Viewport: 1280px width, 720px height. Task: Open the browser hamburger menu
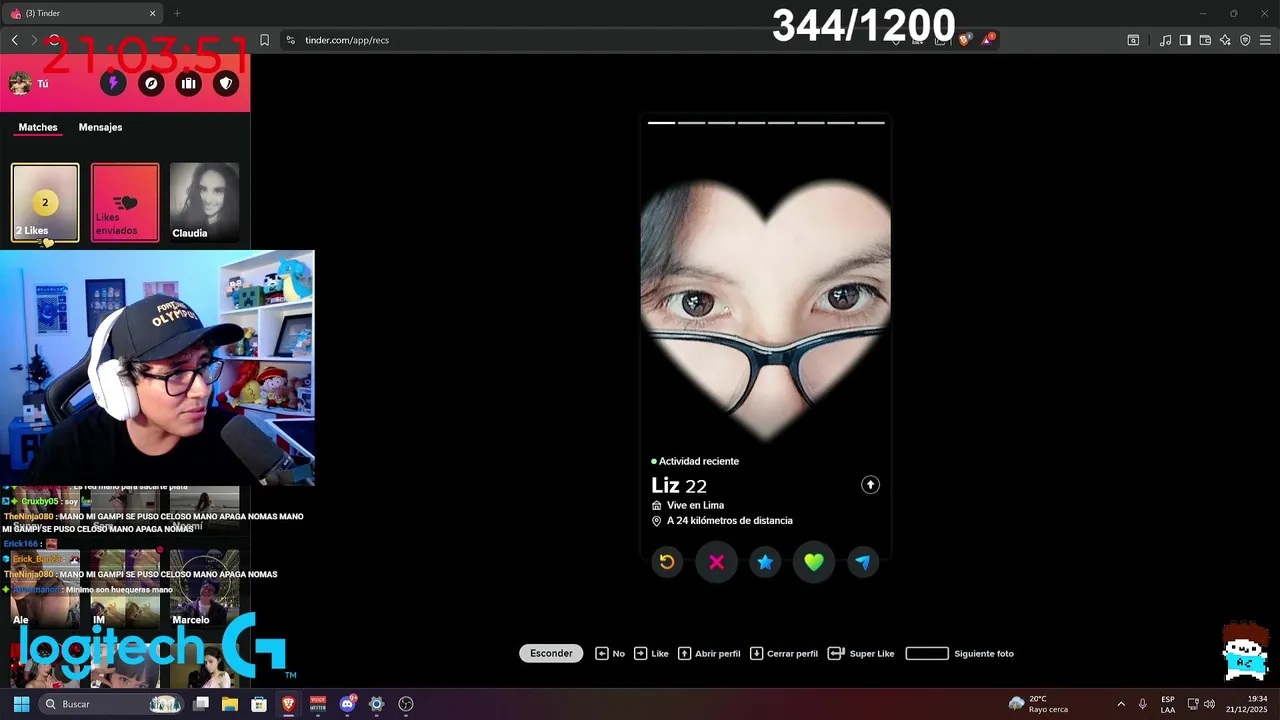(x=1265, y=40)
